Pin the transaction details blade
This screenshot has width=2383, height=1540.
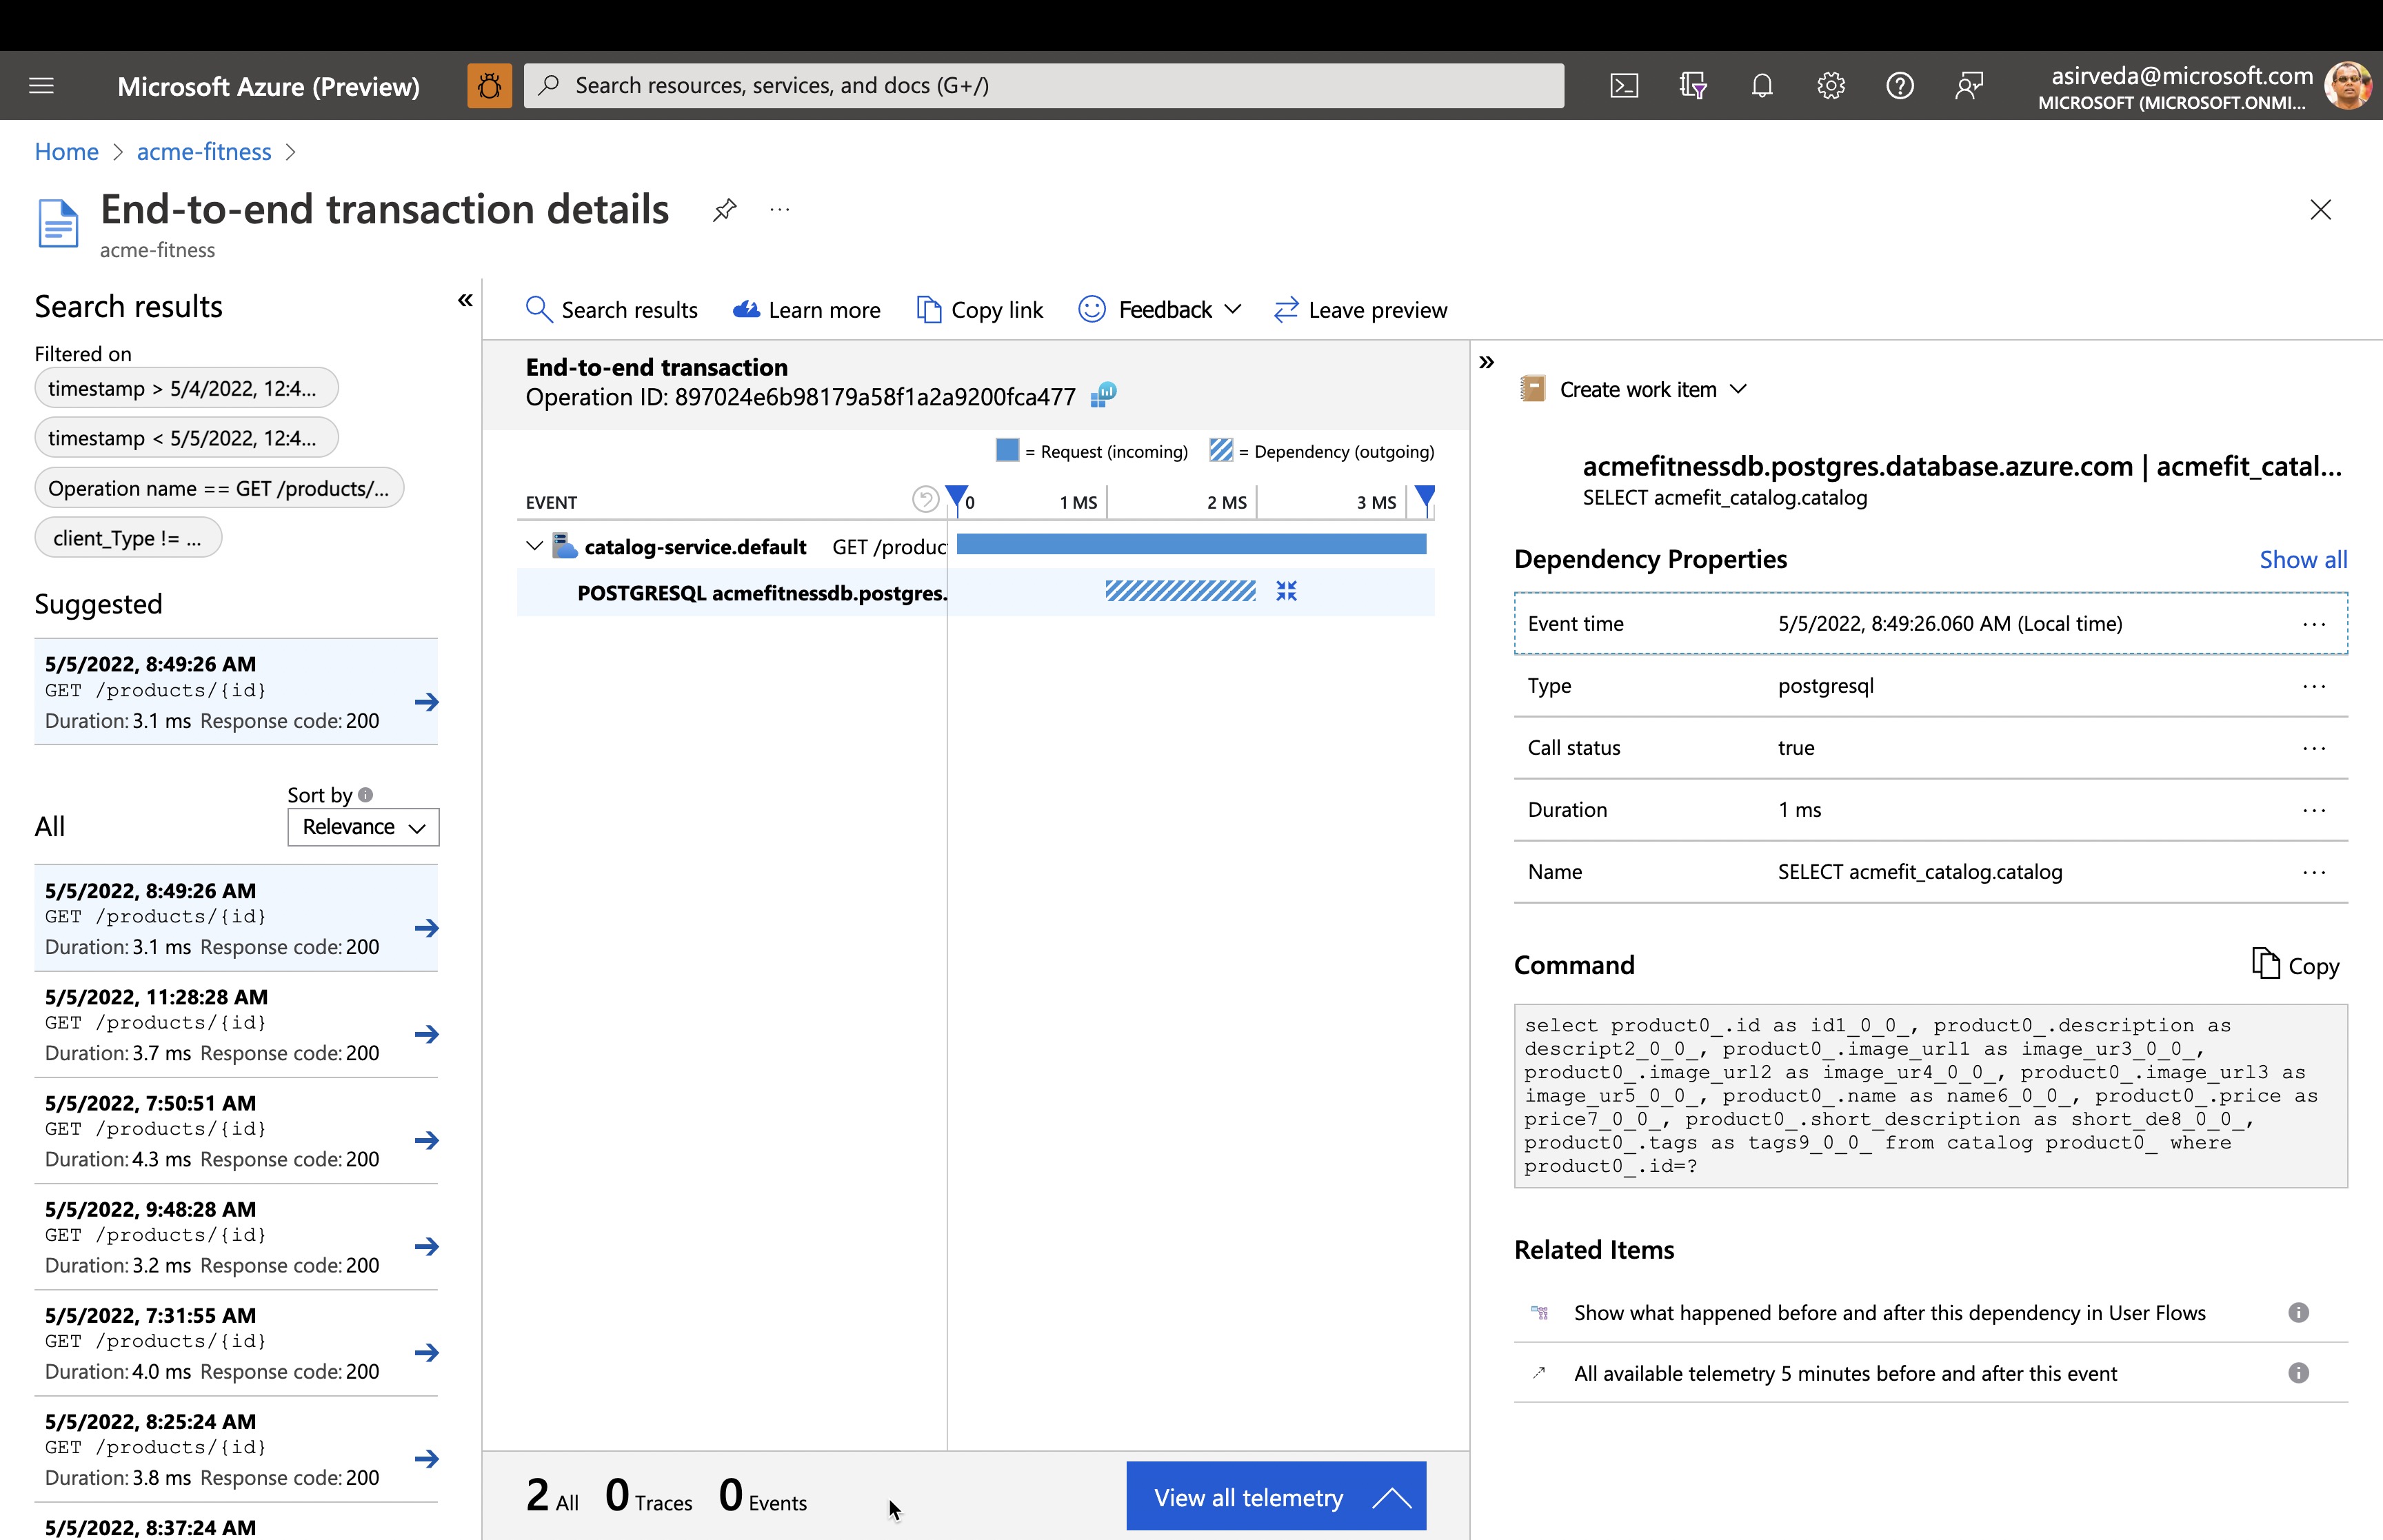[724, 210]
